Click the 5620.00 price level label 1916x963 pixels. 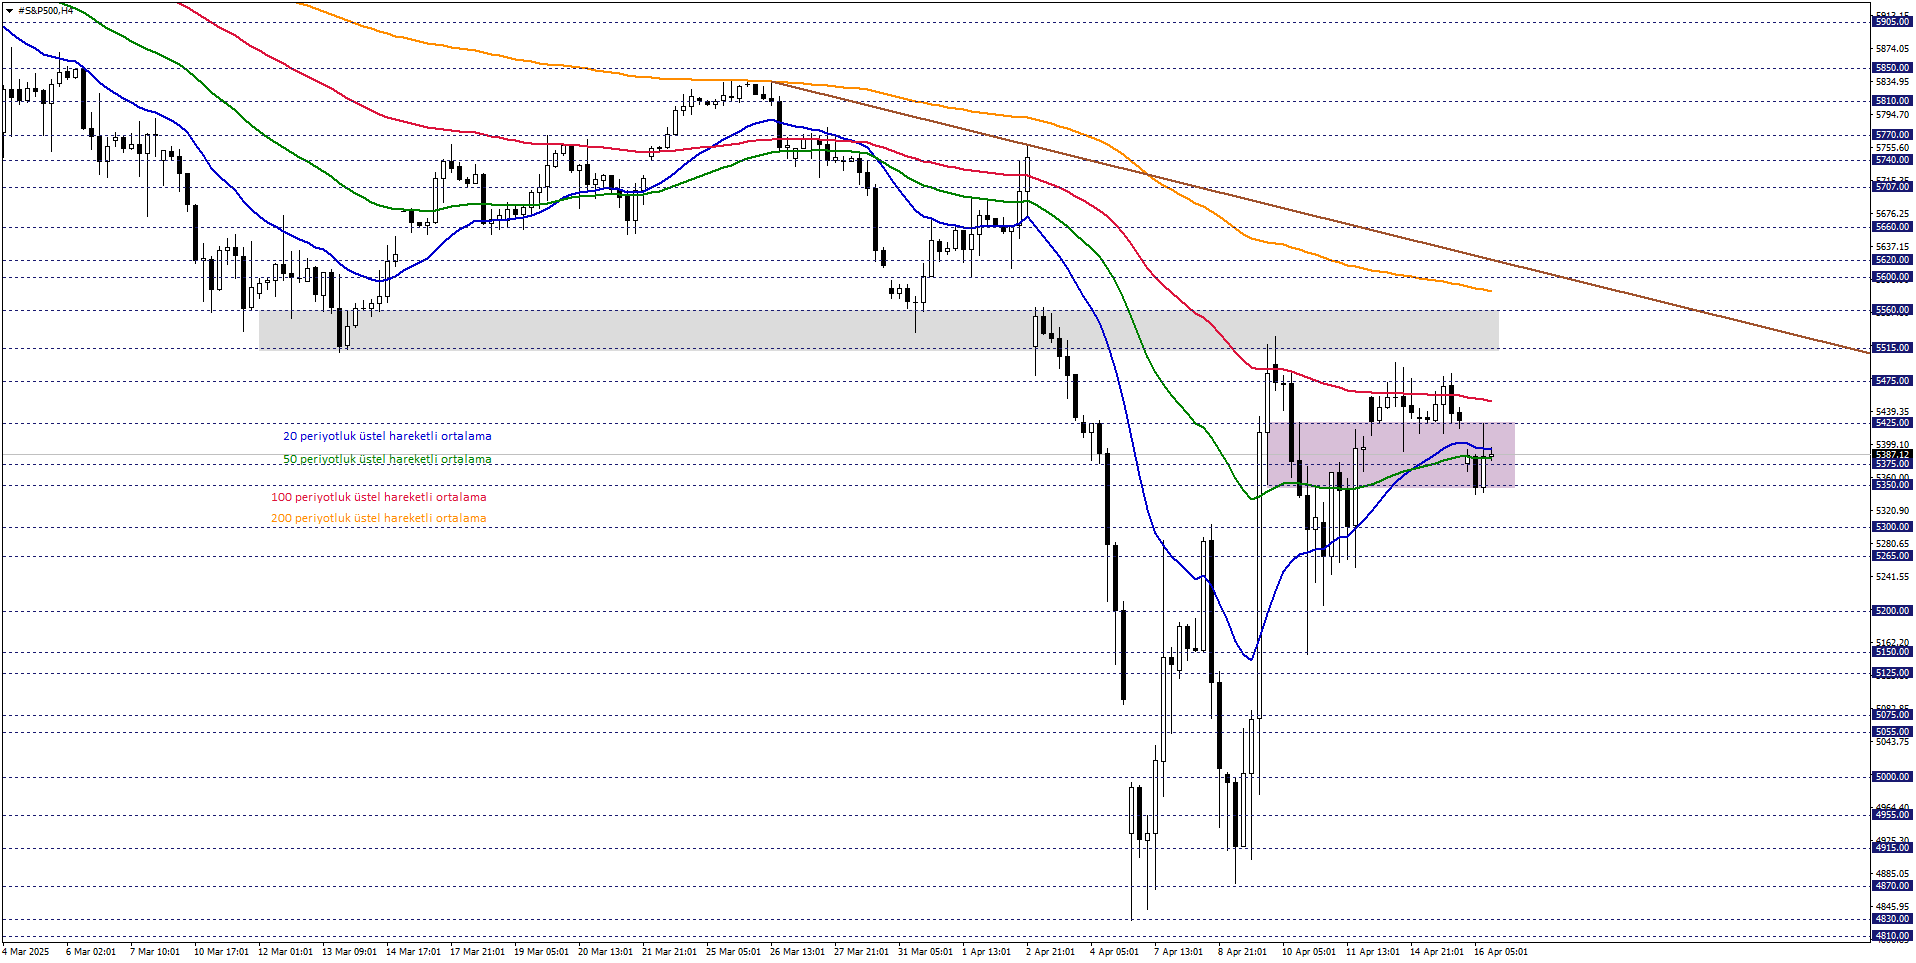1892,260
